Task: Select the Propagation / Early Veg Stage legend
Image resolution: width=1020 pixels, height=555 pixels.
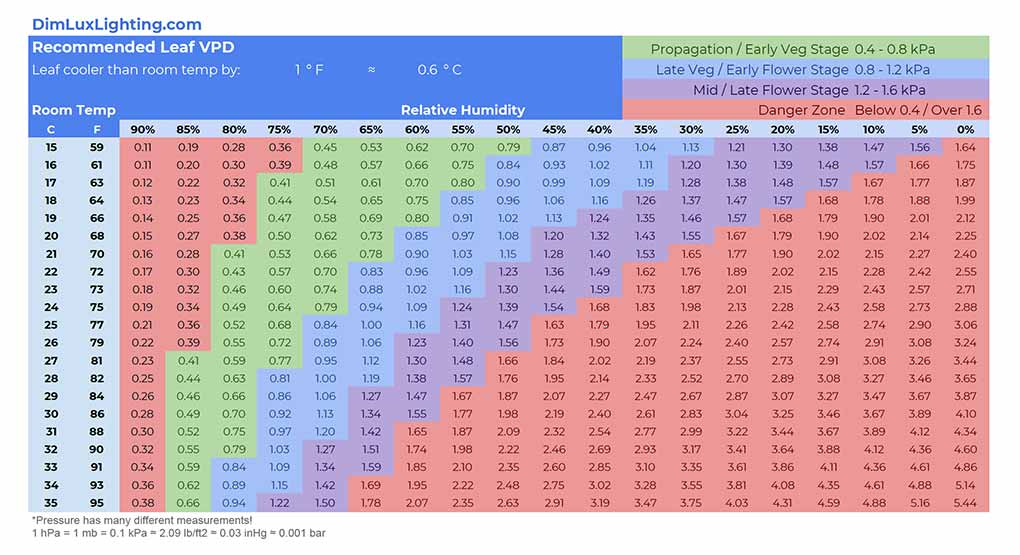Action: click(804, 49)
